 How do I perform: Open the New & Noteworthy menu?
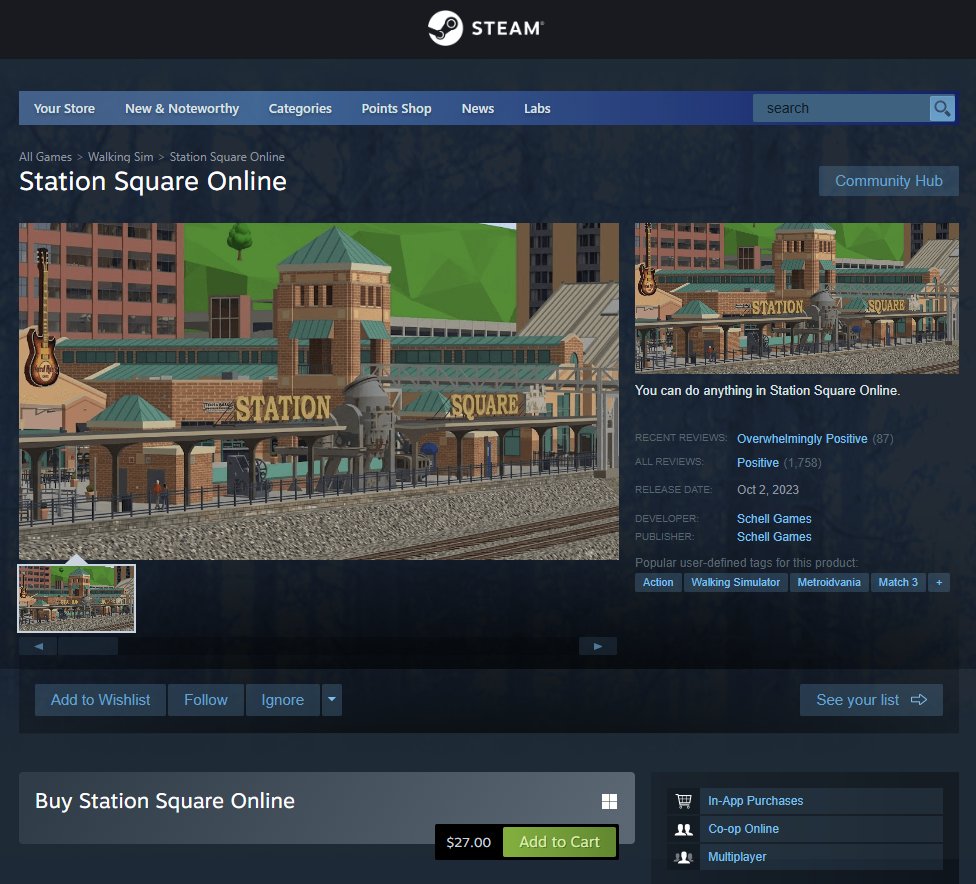point(182,108)
